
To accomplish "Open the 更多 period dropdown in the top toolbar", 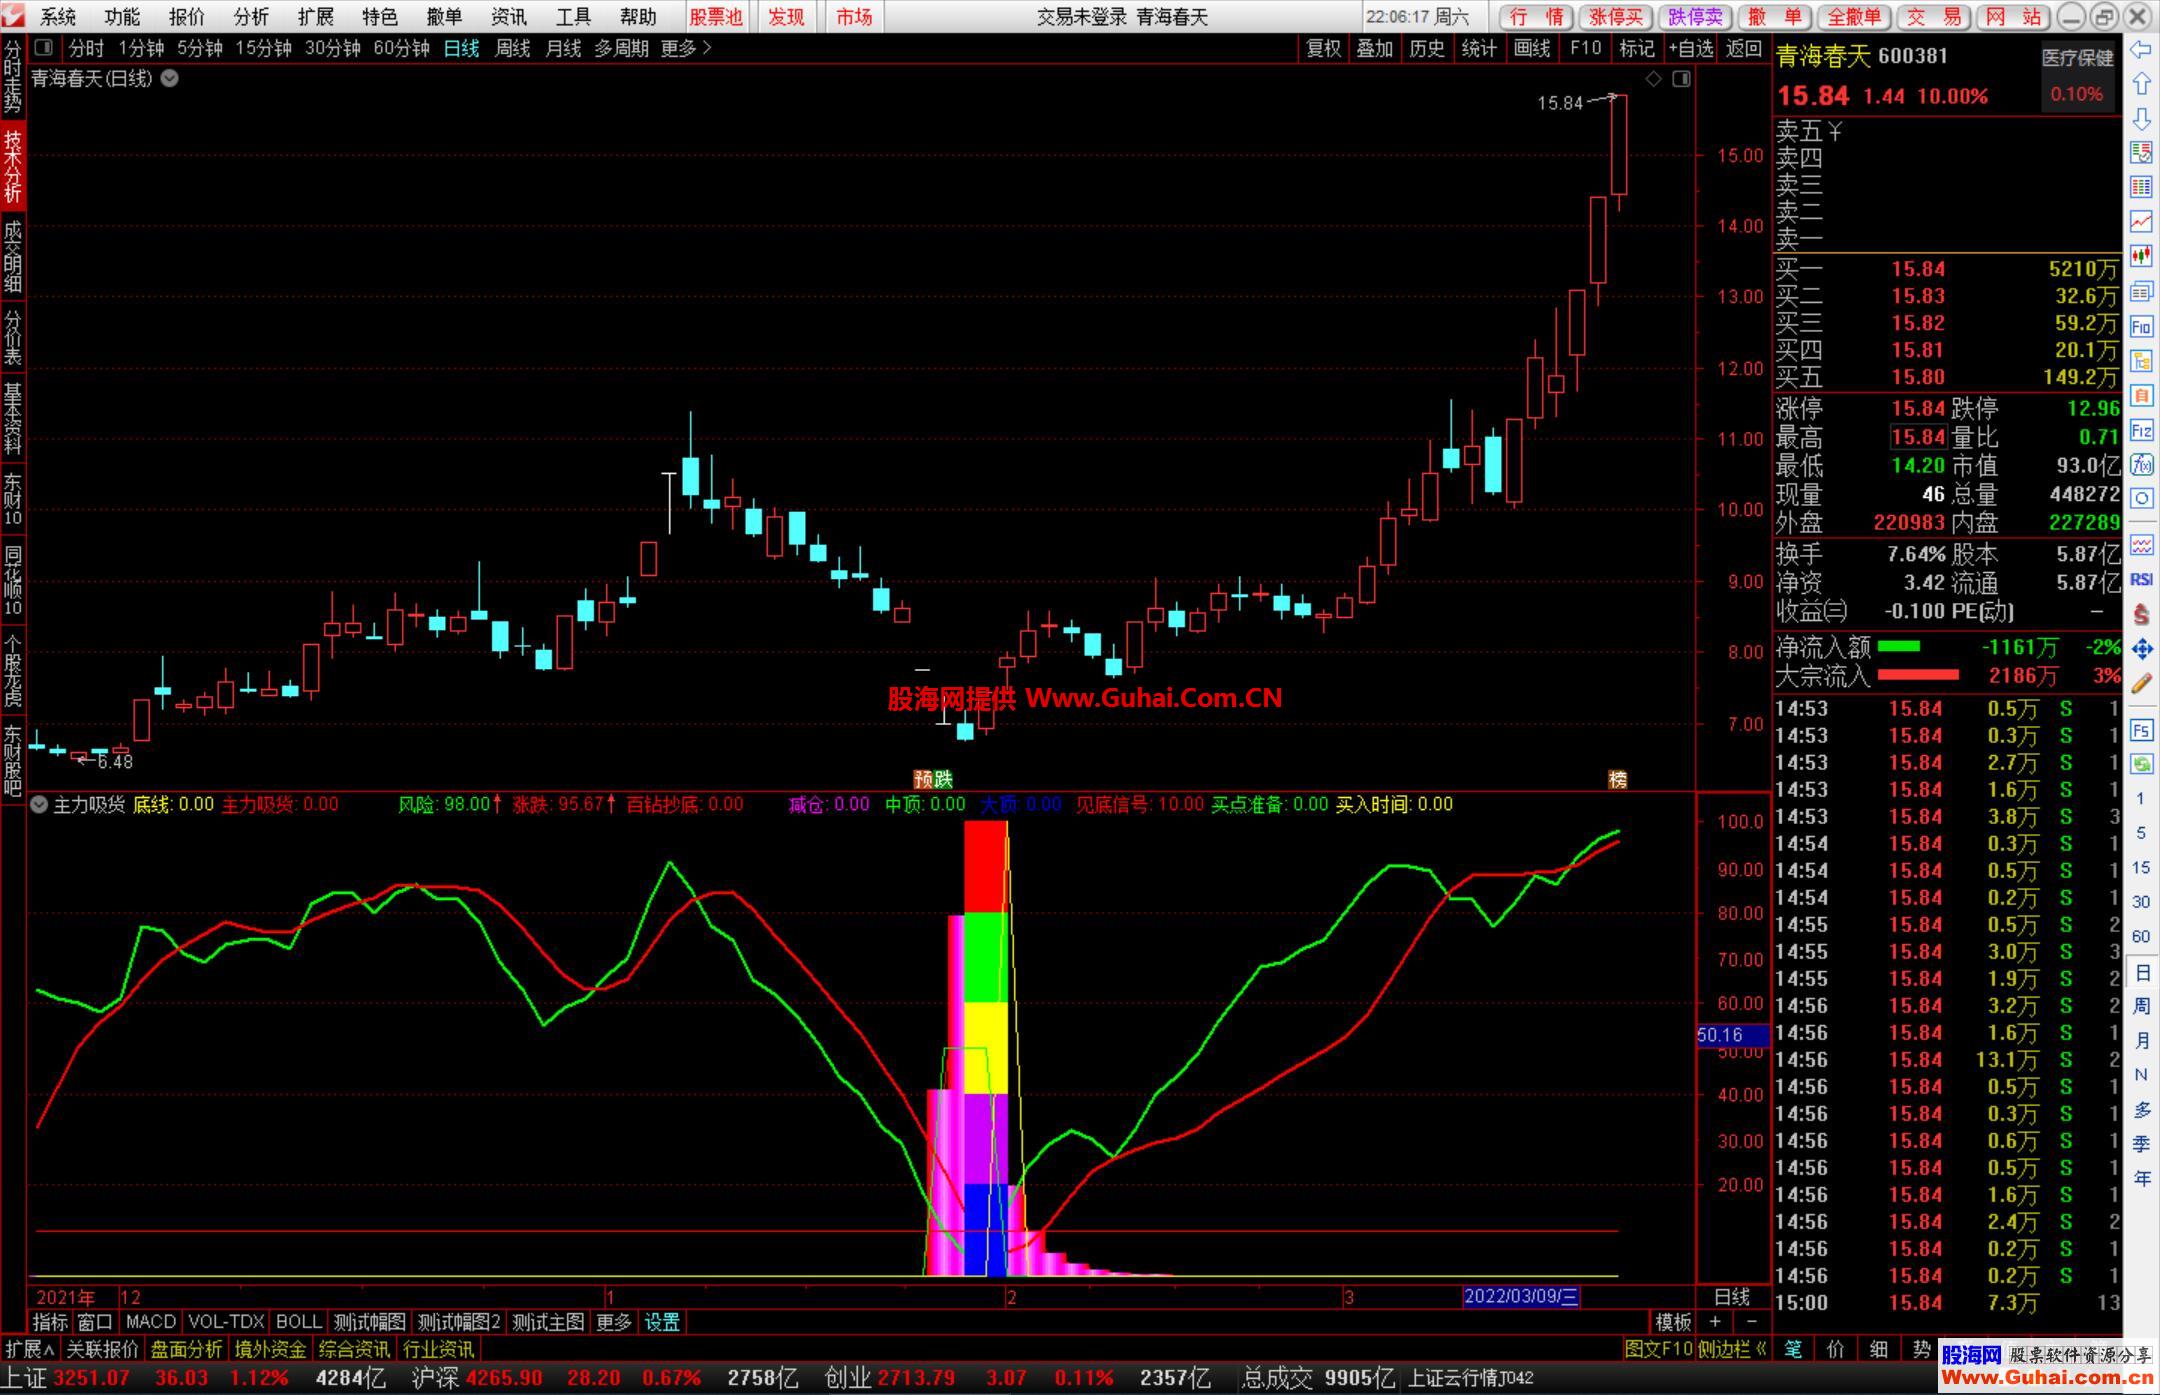I will [x=686, y=48].
